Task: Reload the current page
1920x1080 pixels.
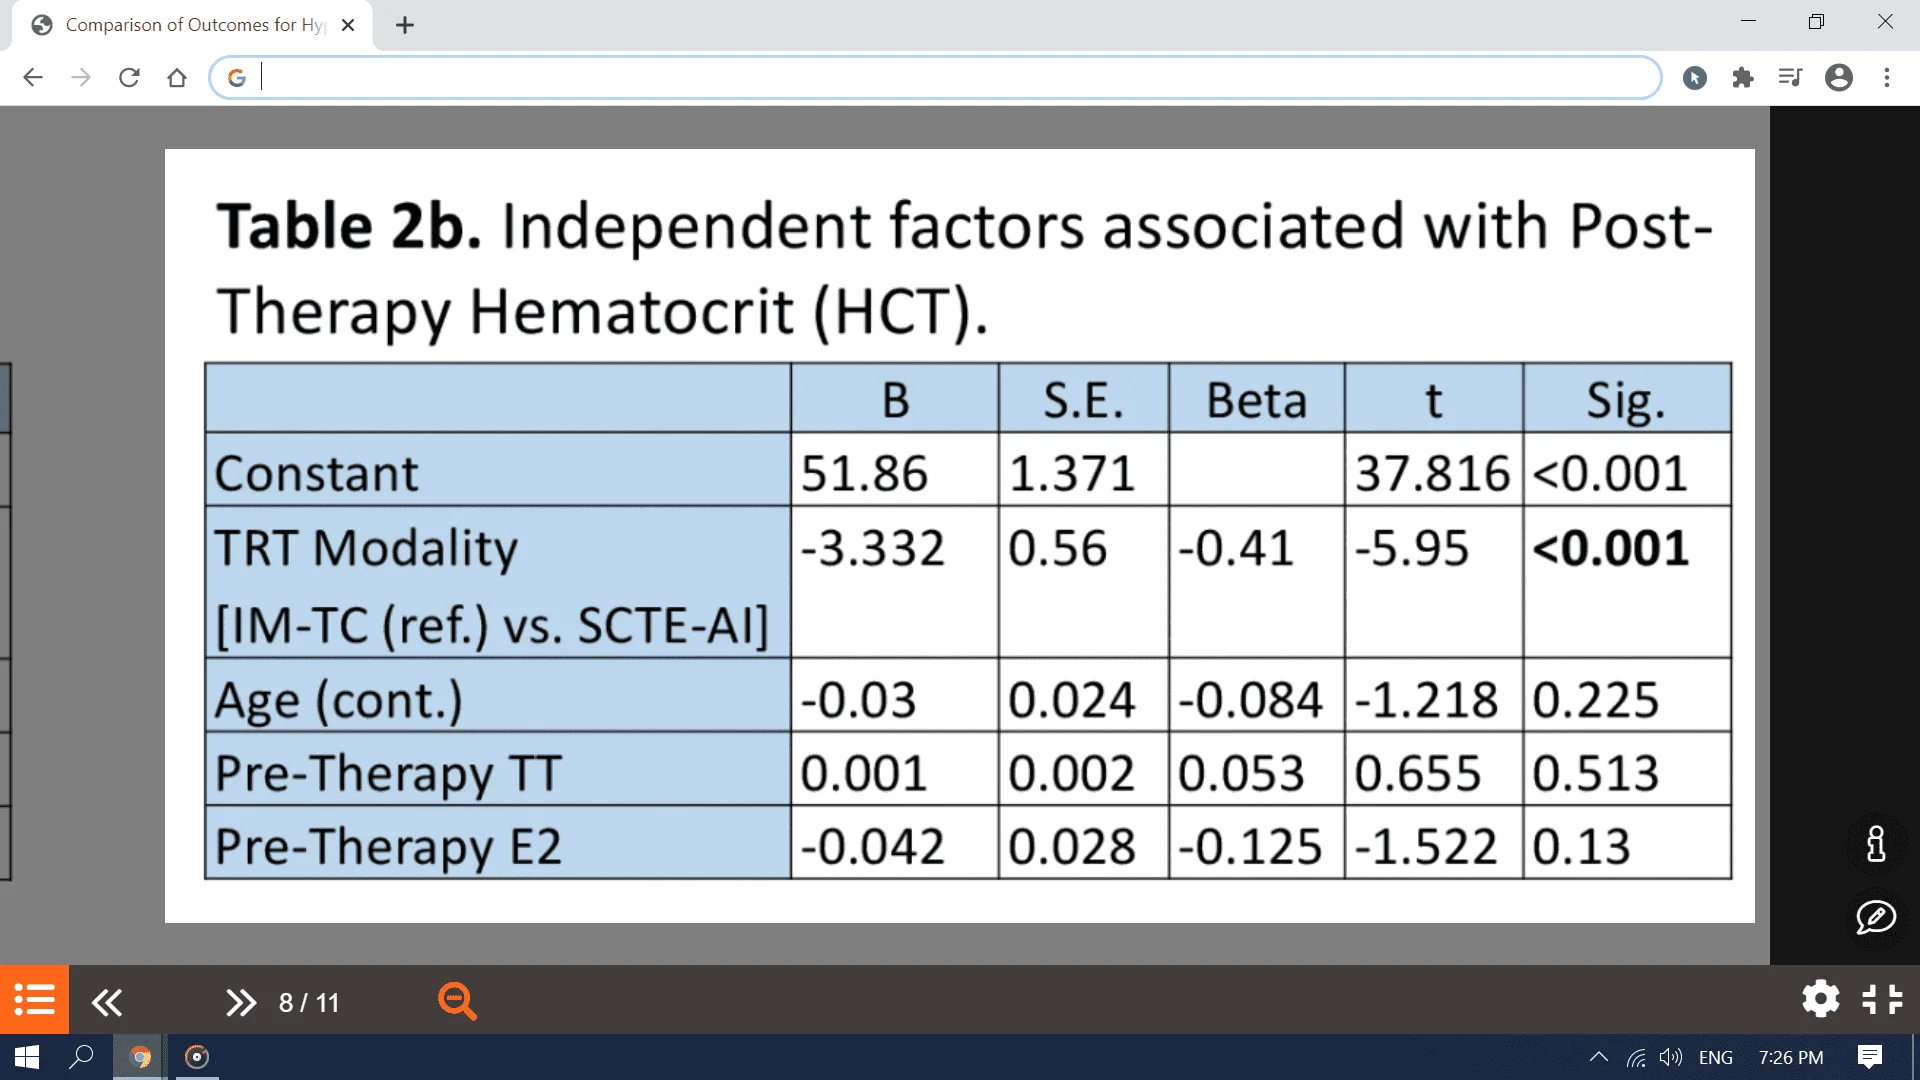Action: click(x=129, y=78)
